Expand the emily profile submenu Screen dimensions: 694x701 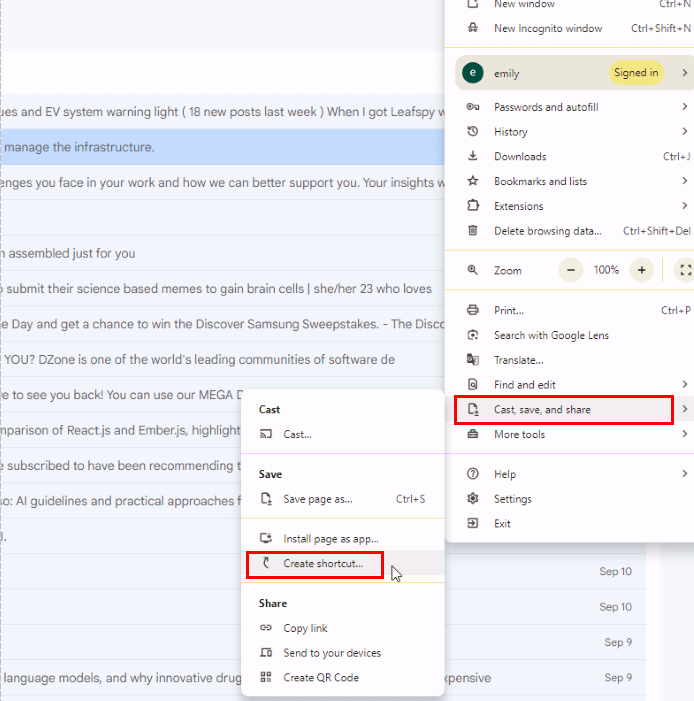click(x=684, y=73)
